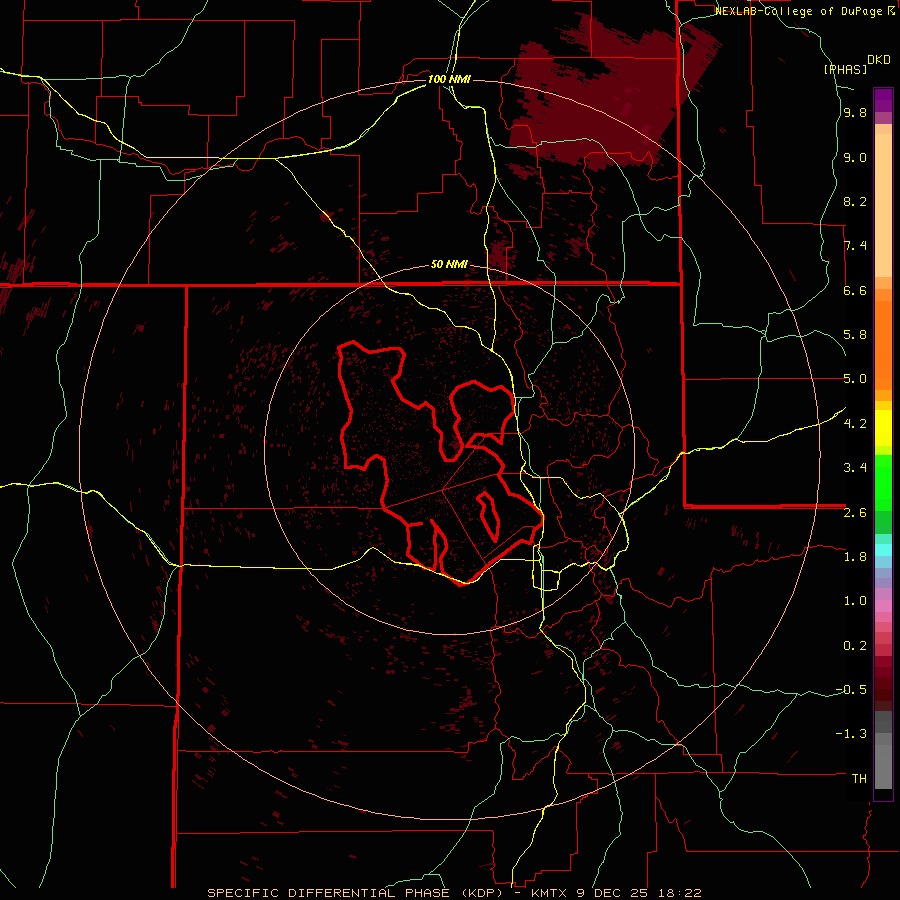
Task: Click the 3.4 value on the scale
Action: 855,467
